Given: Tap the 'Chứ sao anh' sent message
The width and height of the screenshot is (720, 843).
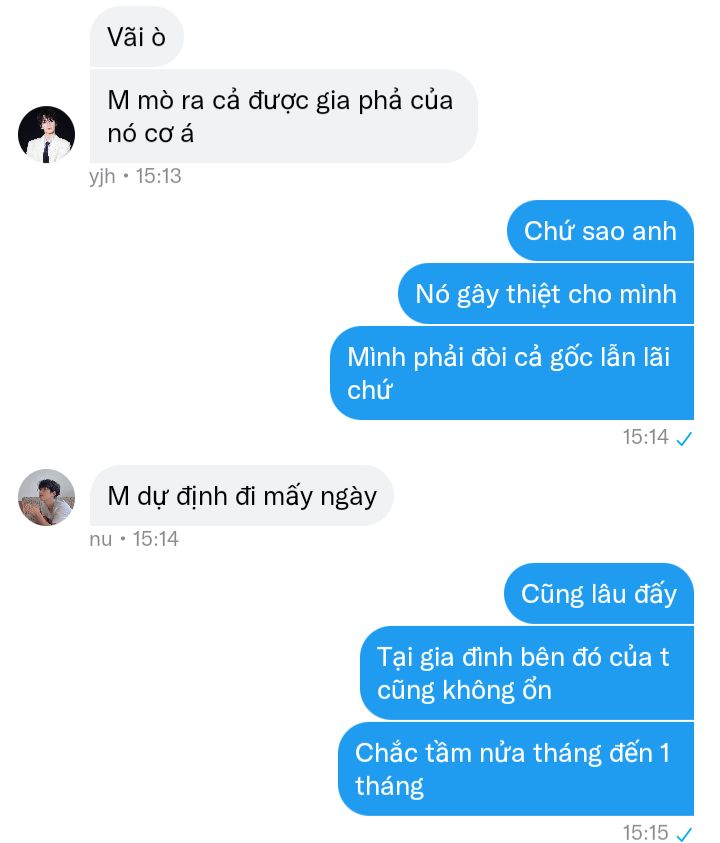Looking at the screenshot, I should tap(600, 231).
